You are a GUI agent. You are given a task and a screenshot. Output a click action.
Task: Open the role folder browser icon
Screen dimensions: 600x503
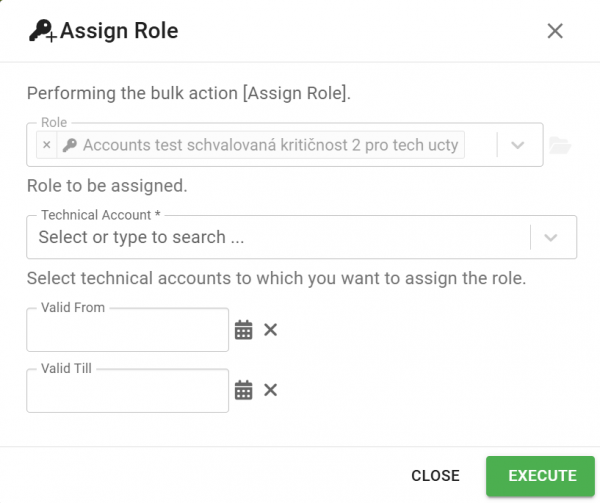point(560,145)
